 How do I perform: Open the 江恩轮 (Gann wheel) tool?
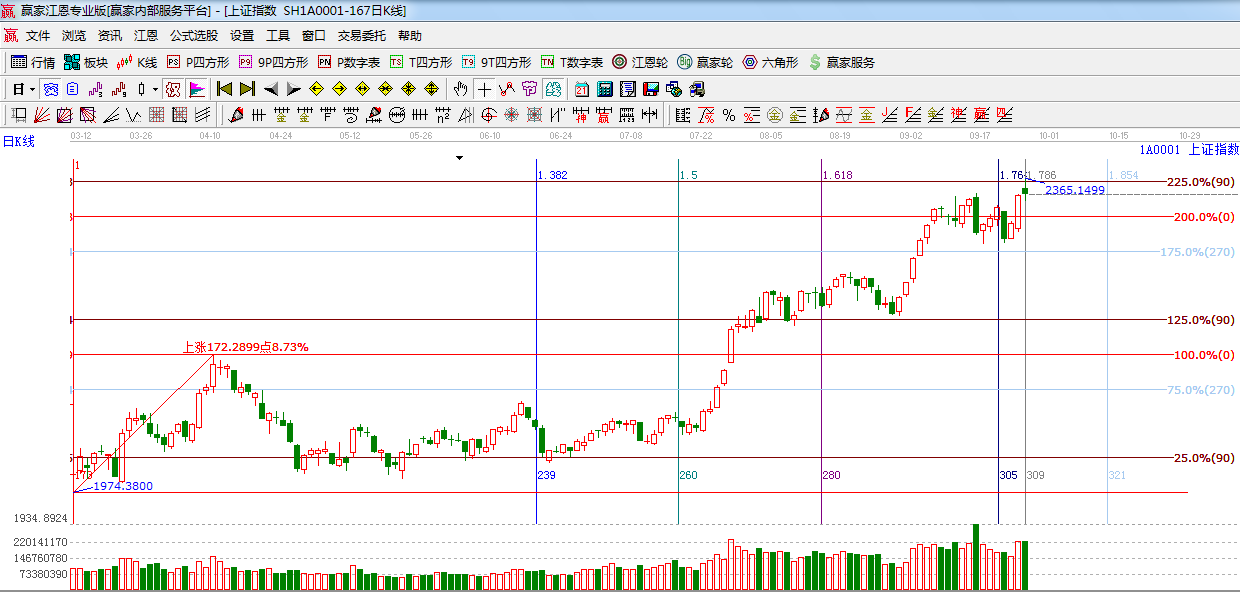click(x=640, y=62)
